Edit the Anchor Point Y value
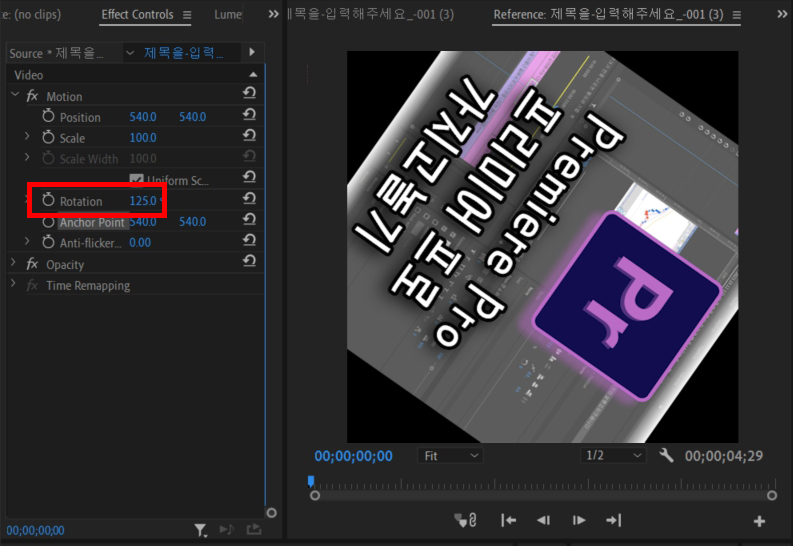The width and height of the screenshot is (793, 546). pyautogui.click(x=192, y=221)
